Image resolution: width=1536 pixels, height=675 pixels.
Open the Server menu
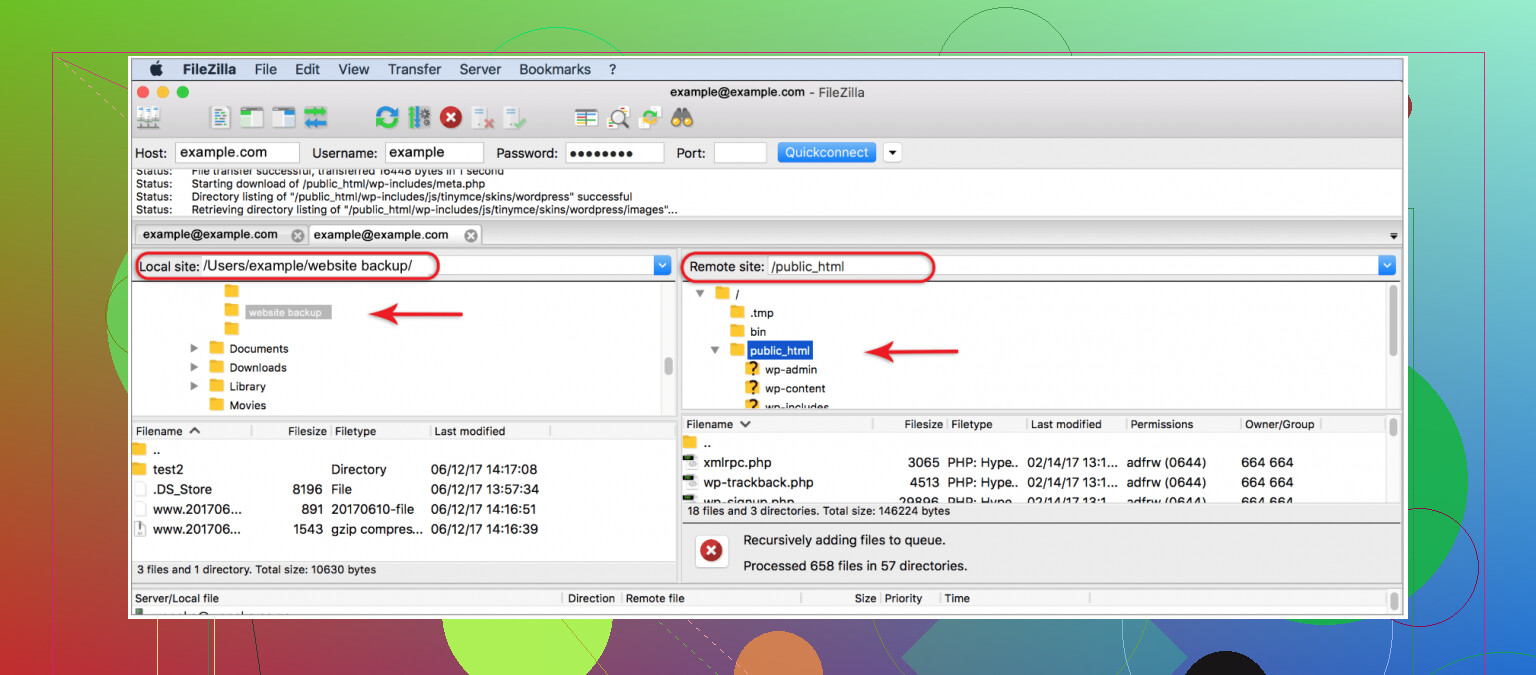point(480,69)
